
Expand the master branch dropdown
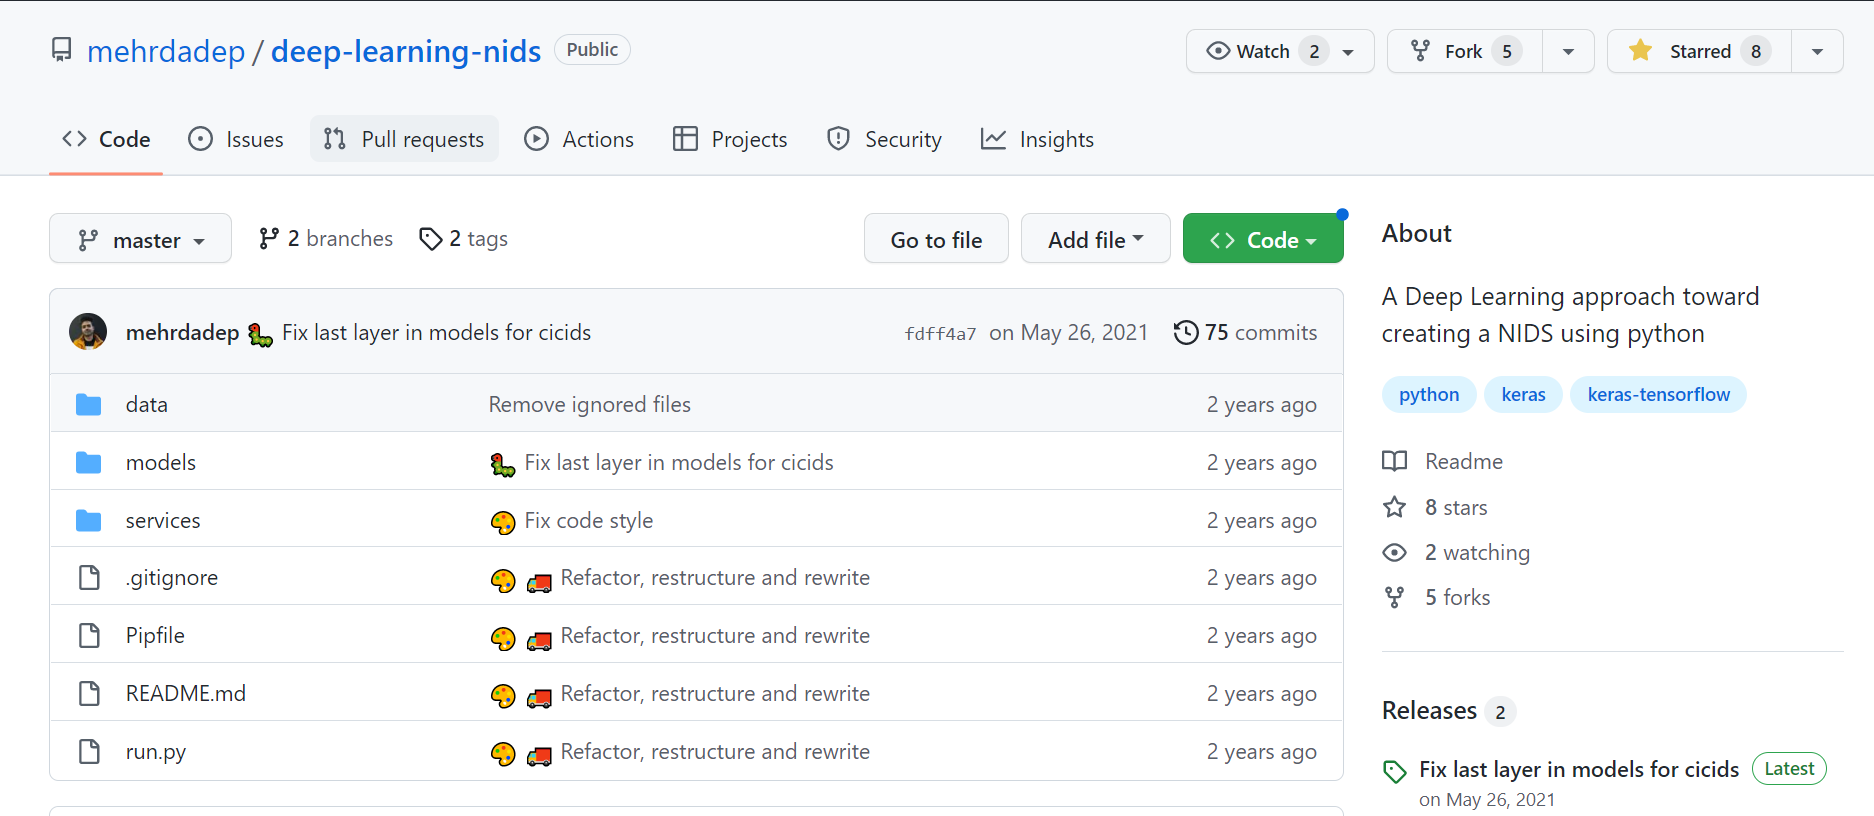coord(140,240)
